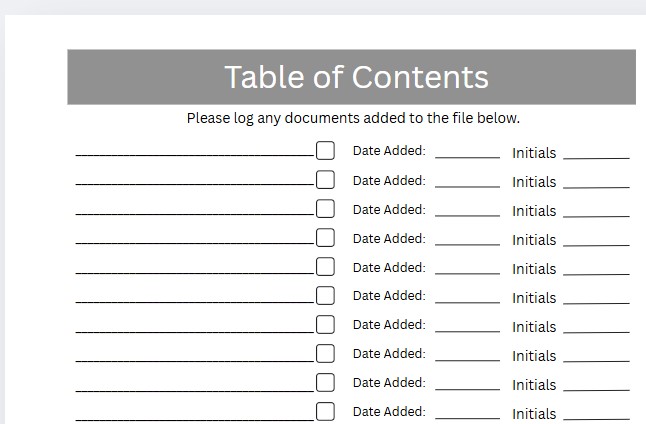
Task: Tick the fourth row's checkbox
Action: pos(325,238)
